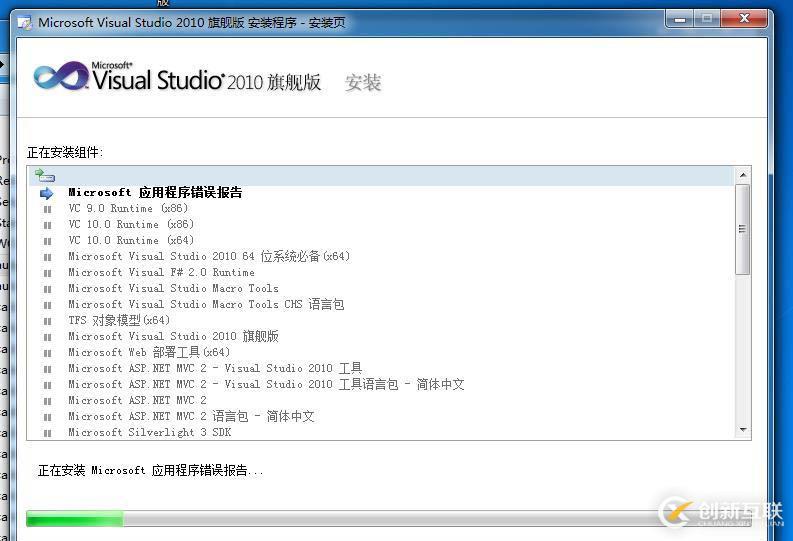The image size is (793, 541).
Task: Select ASP.NET MVC 2 语言包 - 简体中文 row
Action: [x=191, y=416]
